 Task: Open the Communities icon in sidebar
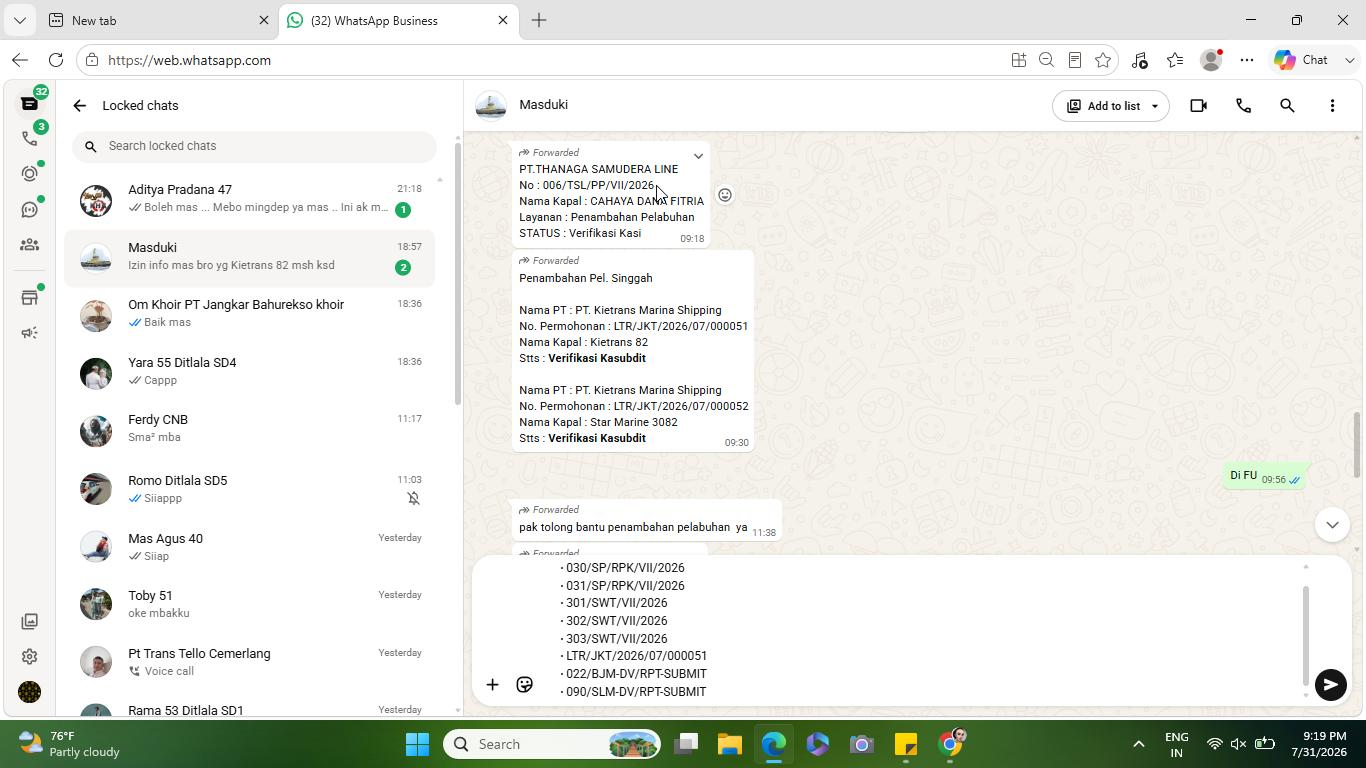(x=29, y=245)
